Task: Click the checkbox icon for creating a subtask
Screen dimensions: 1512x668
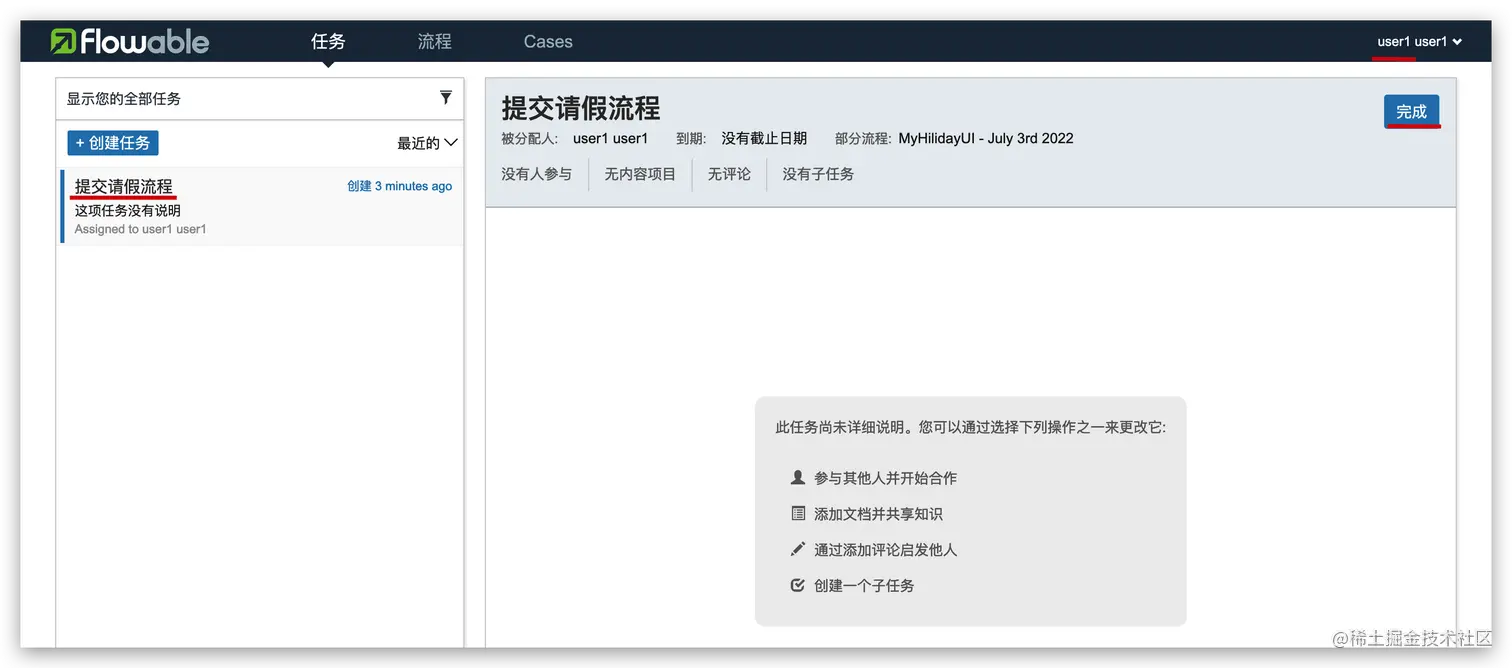Action: (797, 585)
